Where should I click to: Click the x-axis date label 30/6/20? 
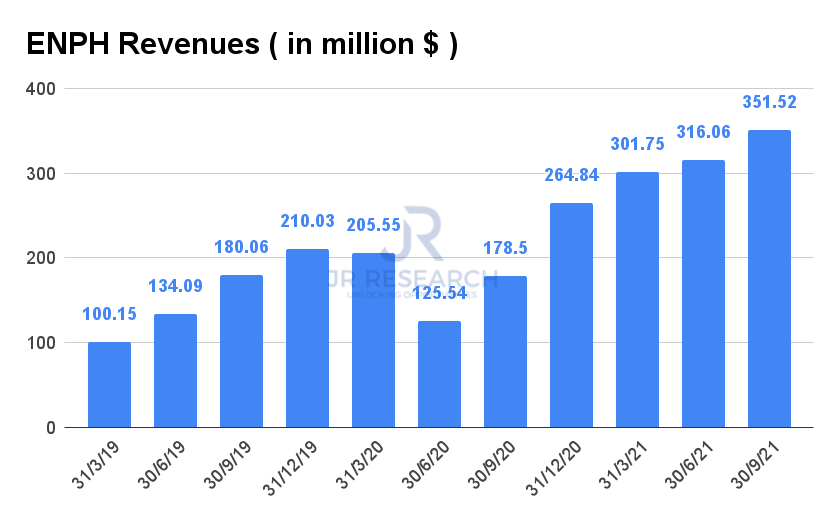click(426, 464)
